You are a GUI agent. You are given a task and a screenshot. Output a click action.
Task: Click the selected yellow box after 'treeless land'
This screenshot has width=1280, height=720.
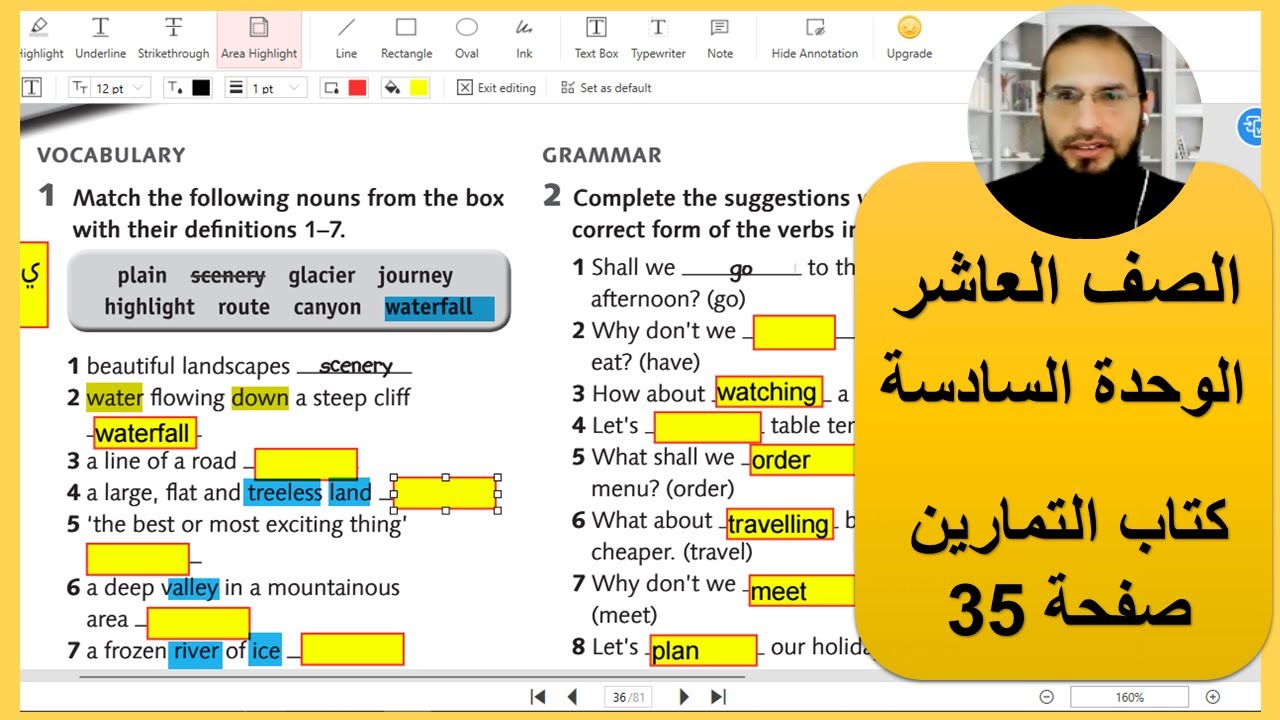(445, 493)
